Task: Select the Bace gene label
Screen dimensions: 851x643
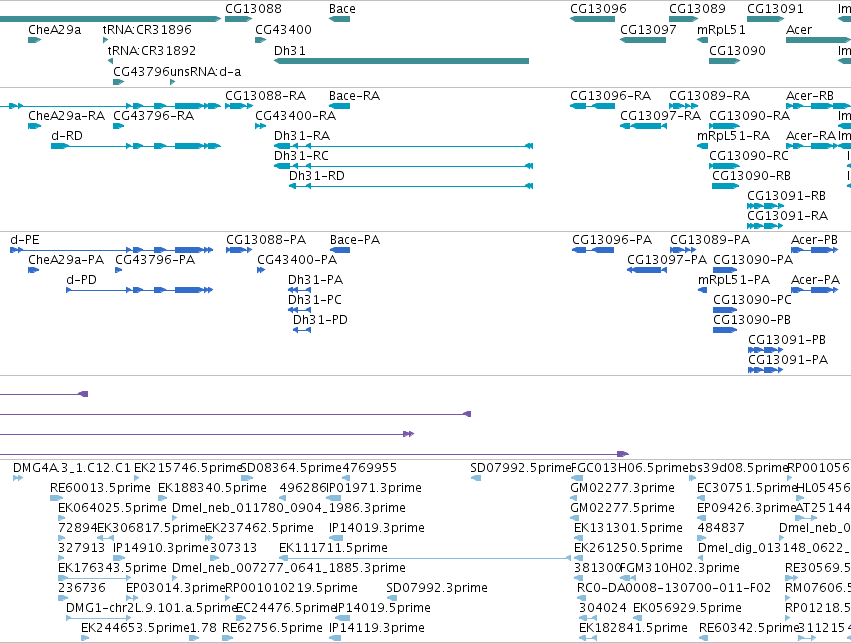Action: point(342,9)
